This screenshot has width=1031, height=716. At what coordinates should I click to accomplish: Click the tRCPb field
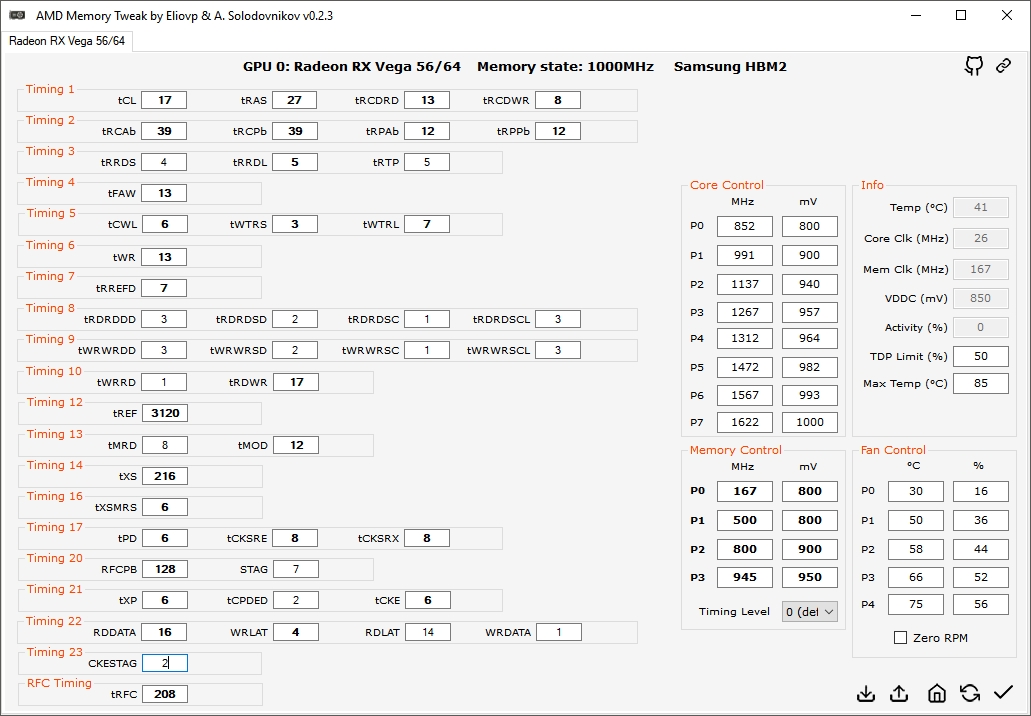coord(295,131)
